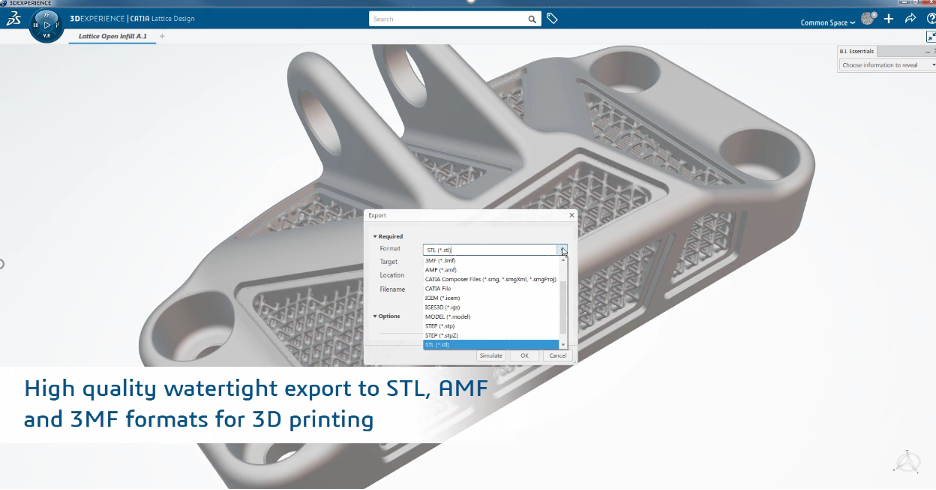
Task: Click the plus Add icon in top bar
Action: [x=888, y=19]
